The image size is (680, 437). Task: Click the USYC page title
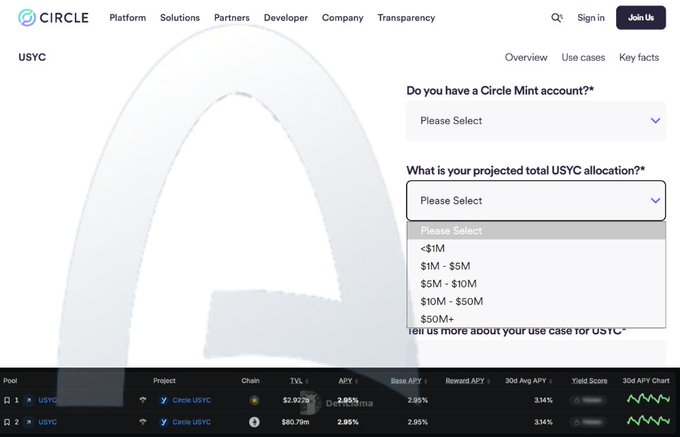[32, 57]
